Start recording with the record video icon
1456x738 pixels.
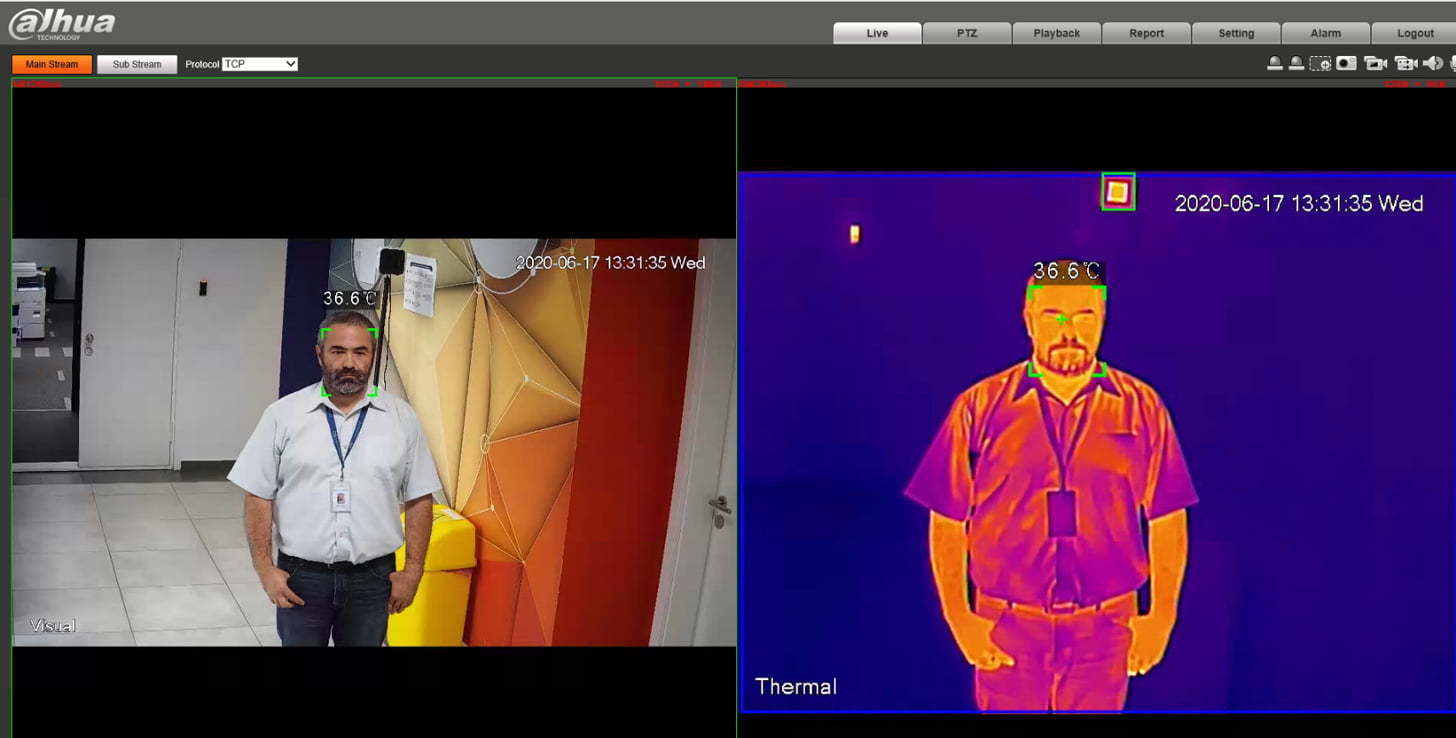point(1406,63)
